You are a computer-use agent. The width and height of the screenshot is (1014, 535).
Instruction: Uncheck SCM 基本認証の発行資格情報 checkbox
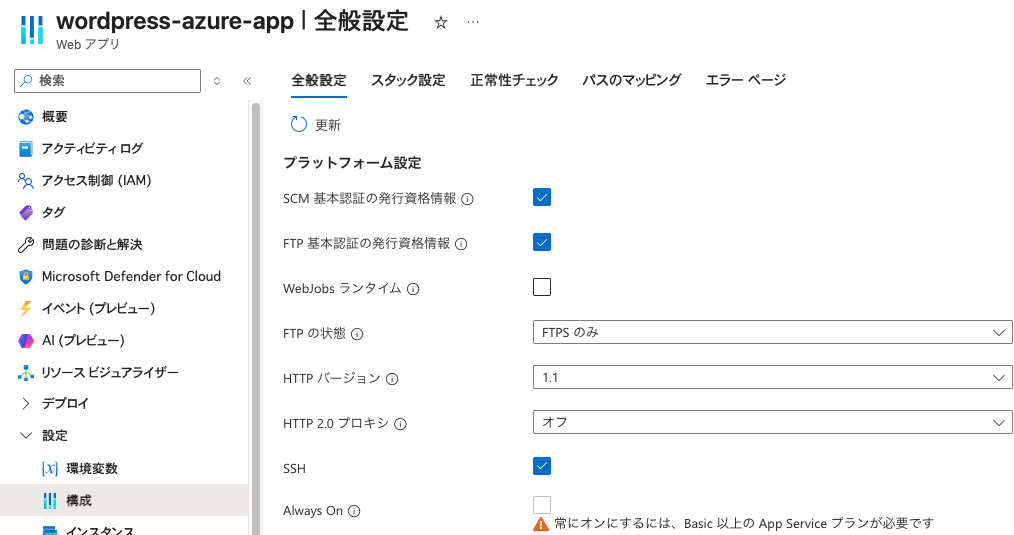(x=542, y=197)
